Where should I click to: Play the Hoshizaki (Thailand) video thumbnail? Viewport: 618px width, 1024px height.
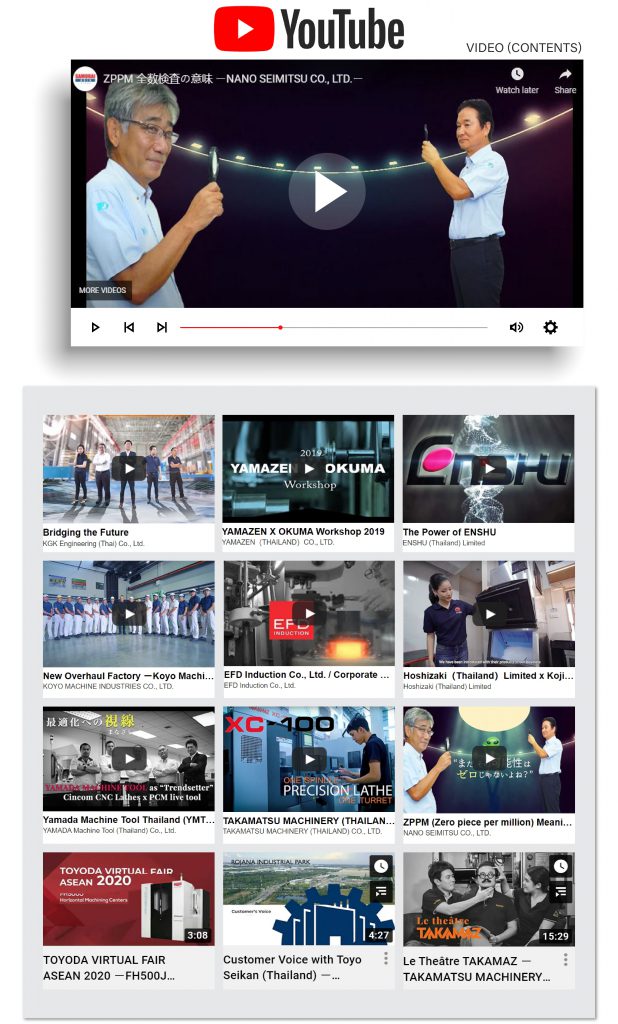click(x=489, y=613)
